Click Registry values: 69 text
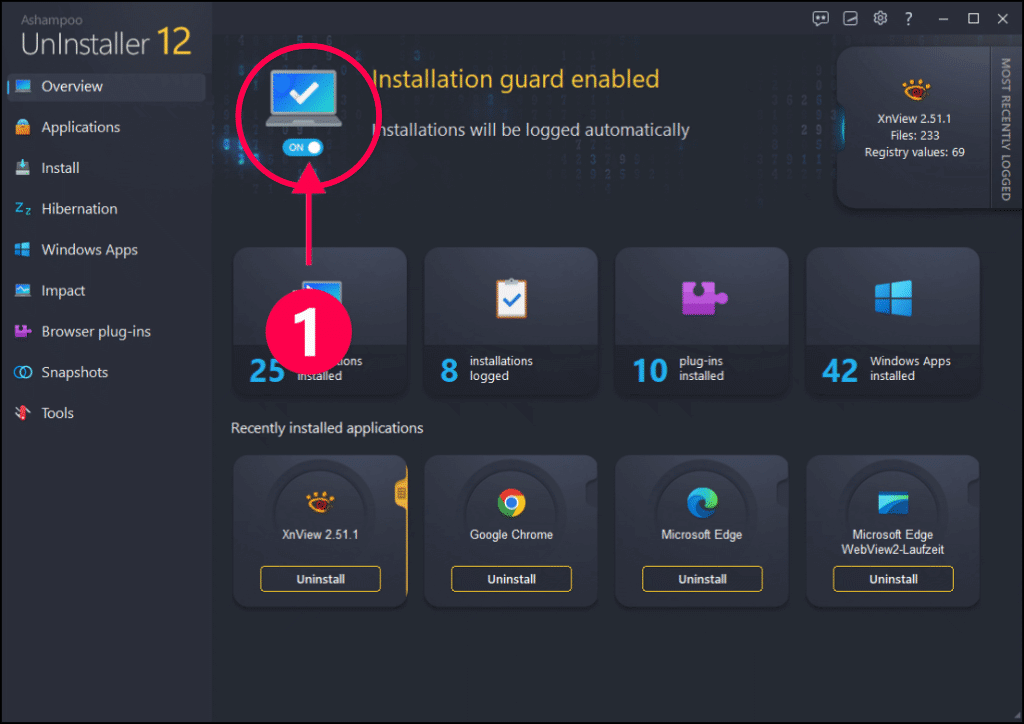 tap(914, 152)
